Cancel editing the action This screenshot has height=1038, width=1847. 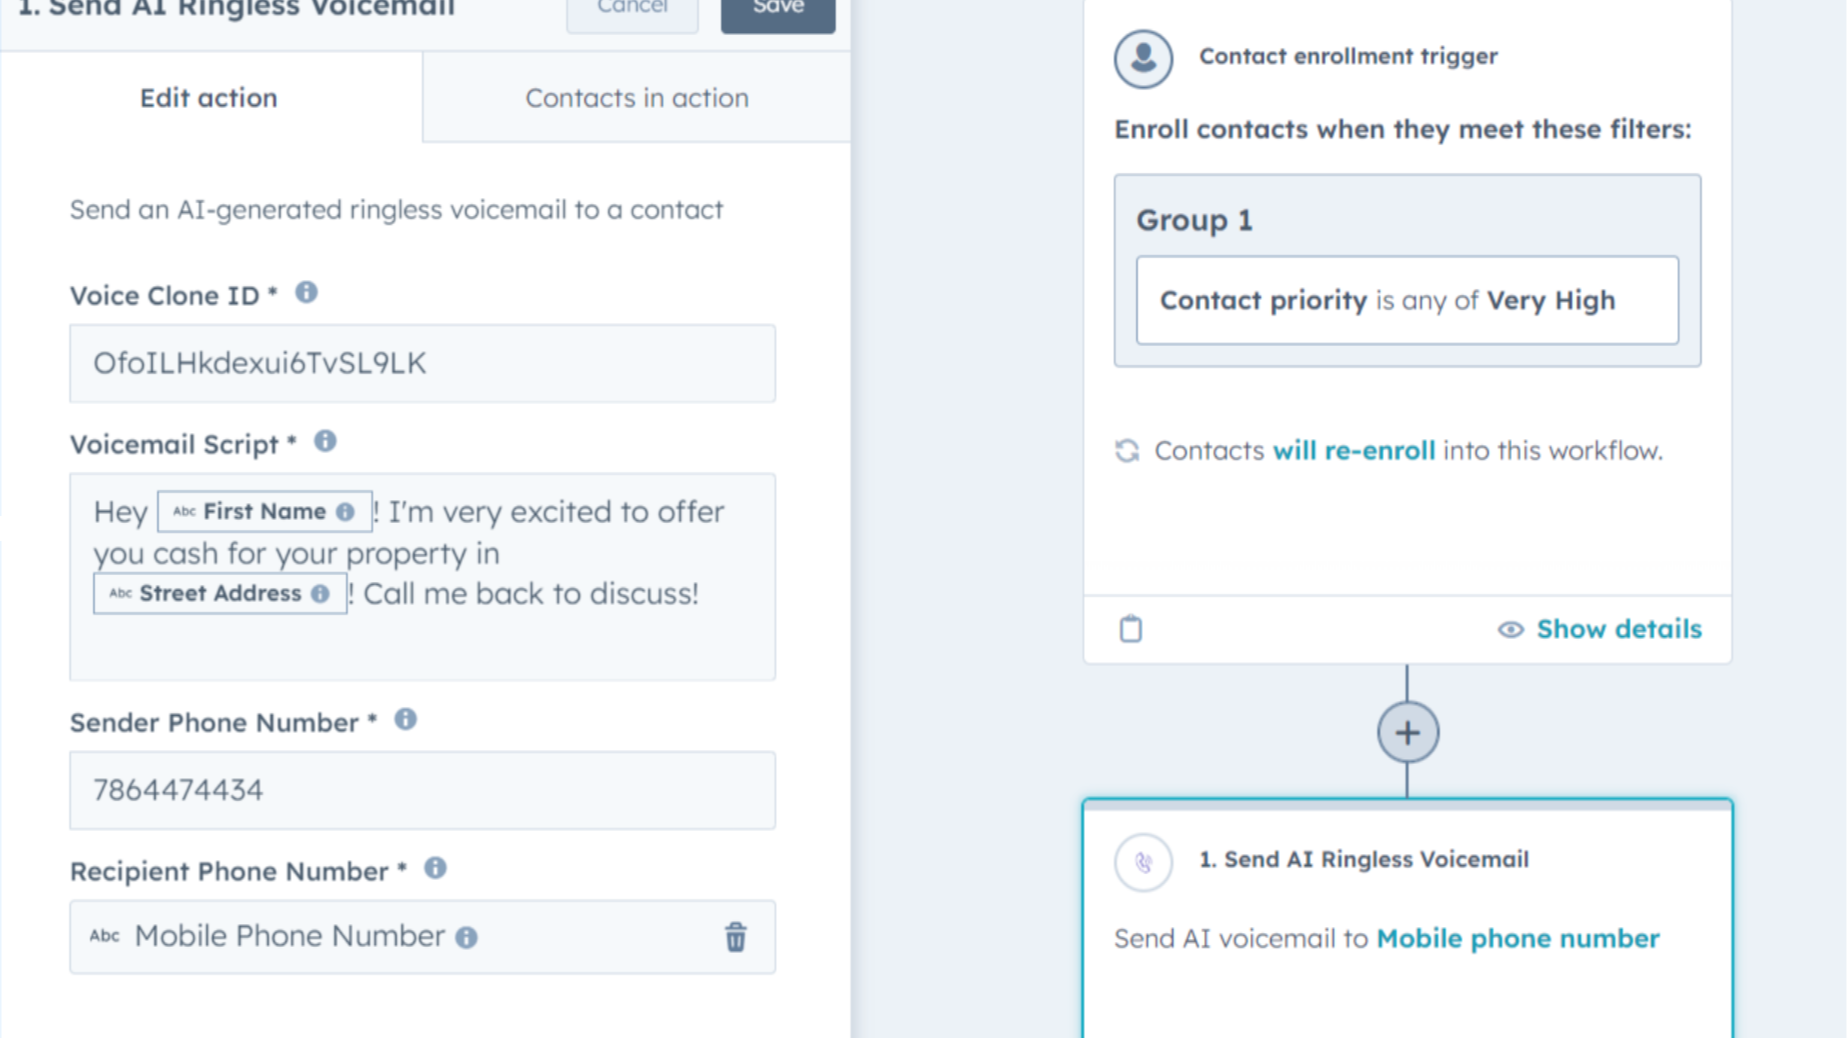pyautogui.click(x=632, y=10)
